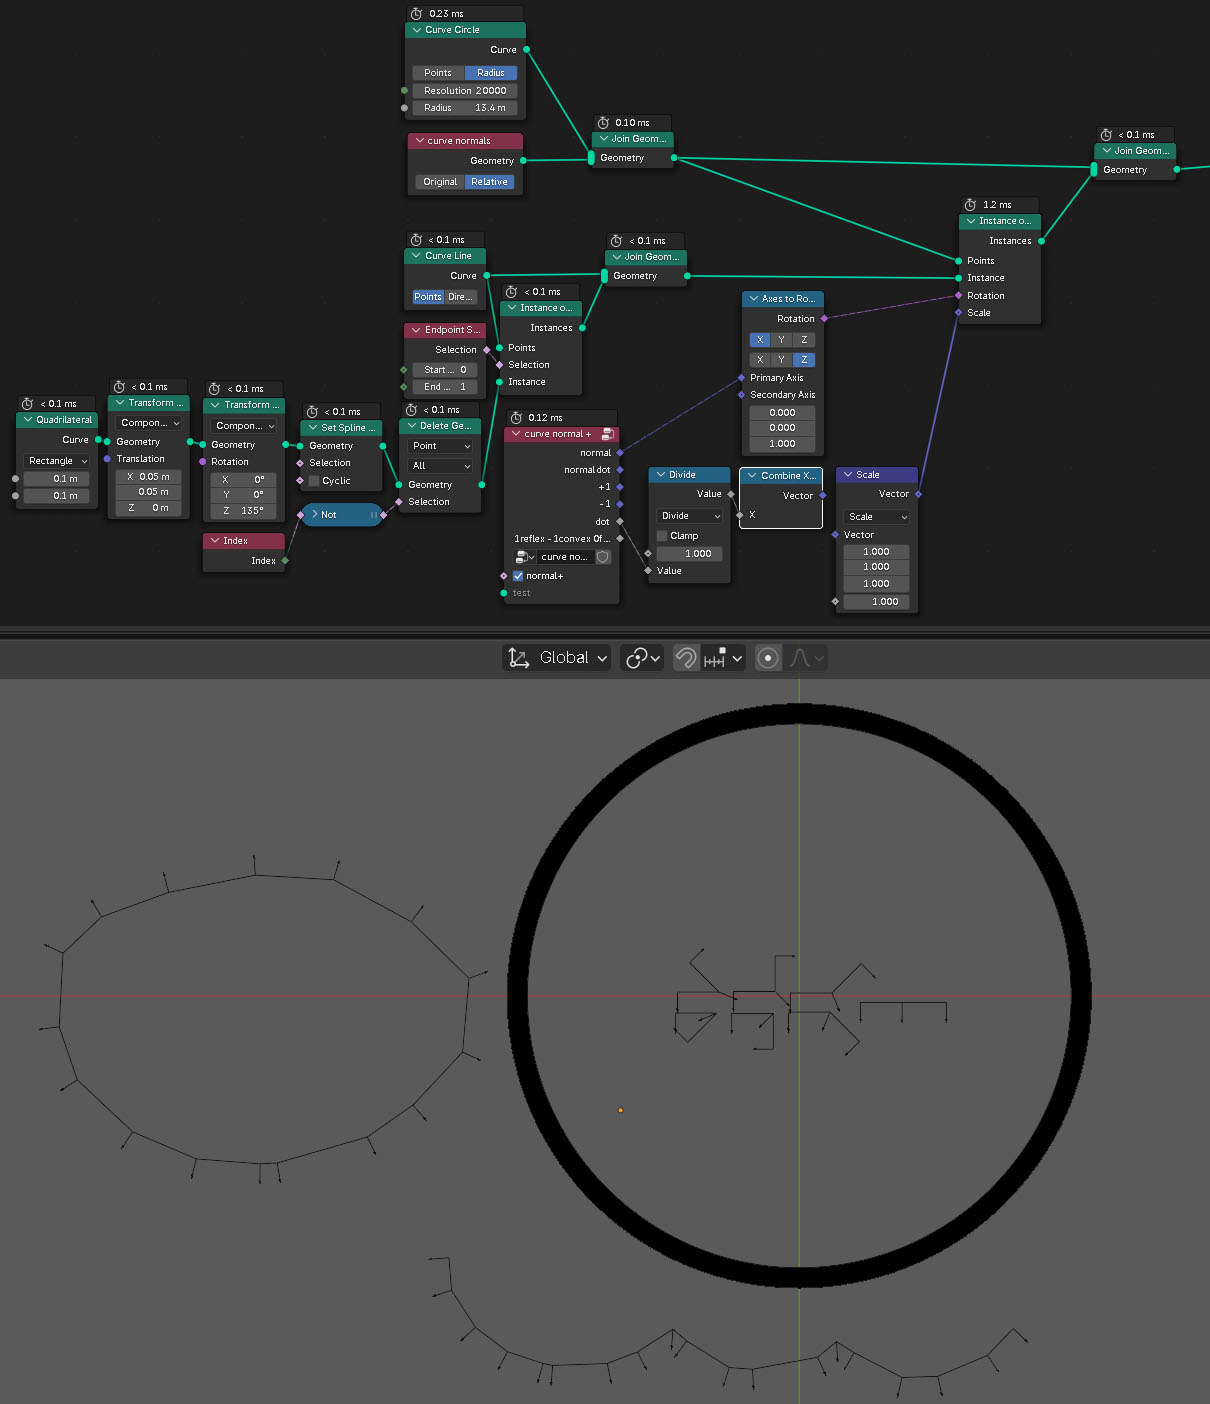Click the Resolution 20000 field
This screenshot has height=1404, width=1210.
click(x=465, y=91)
